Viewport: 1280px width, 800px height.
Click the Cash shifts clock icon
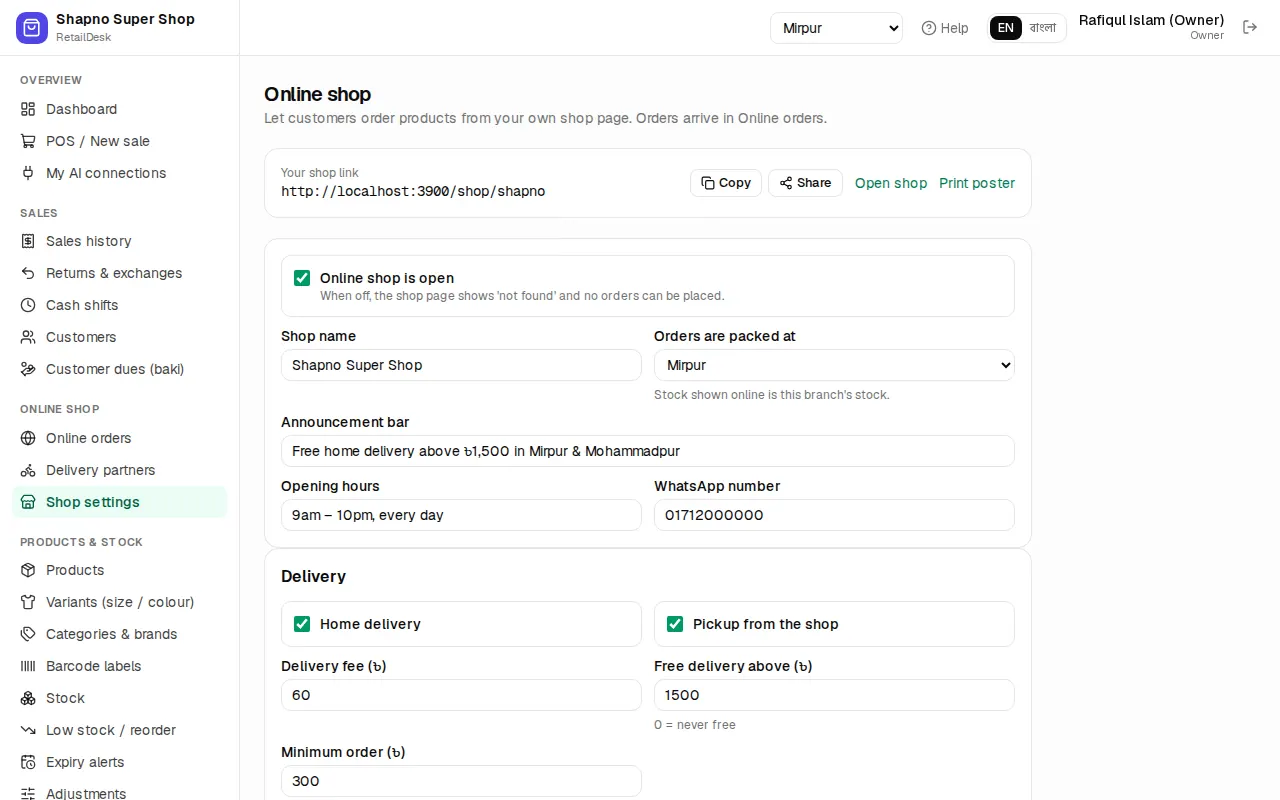(x=28, y=305)
